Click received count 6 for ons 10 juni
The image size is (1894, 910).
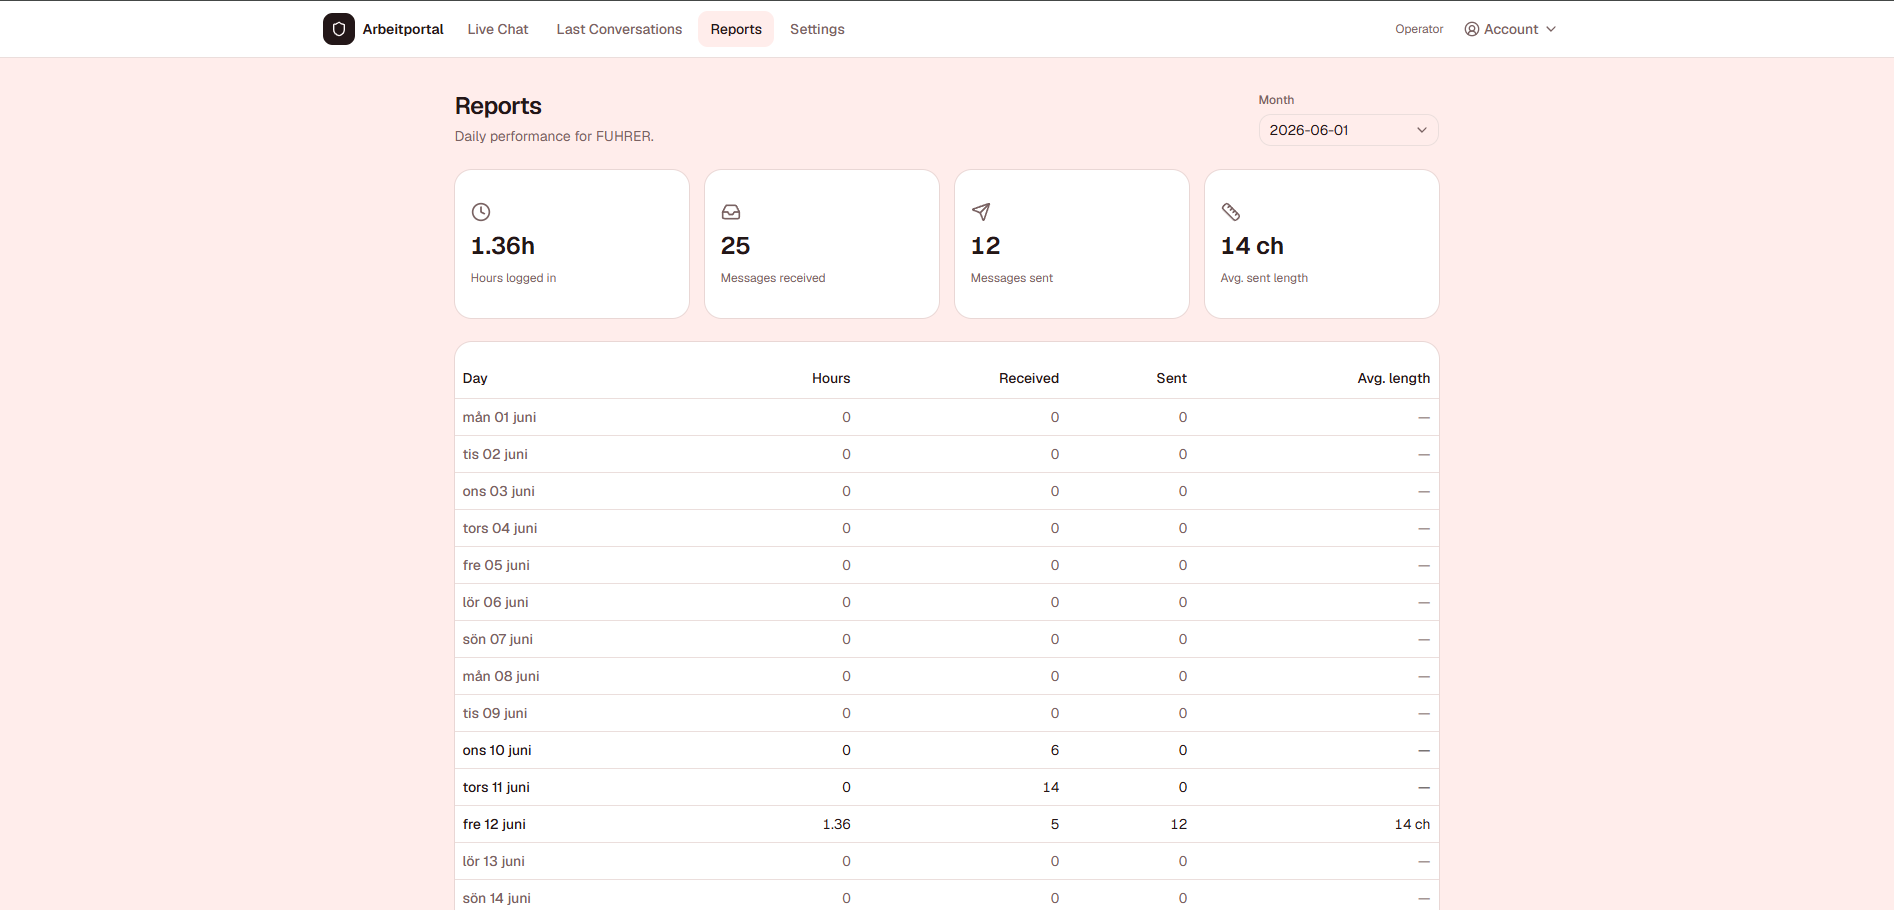coord(1055,750)
